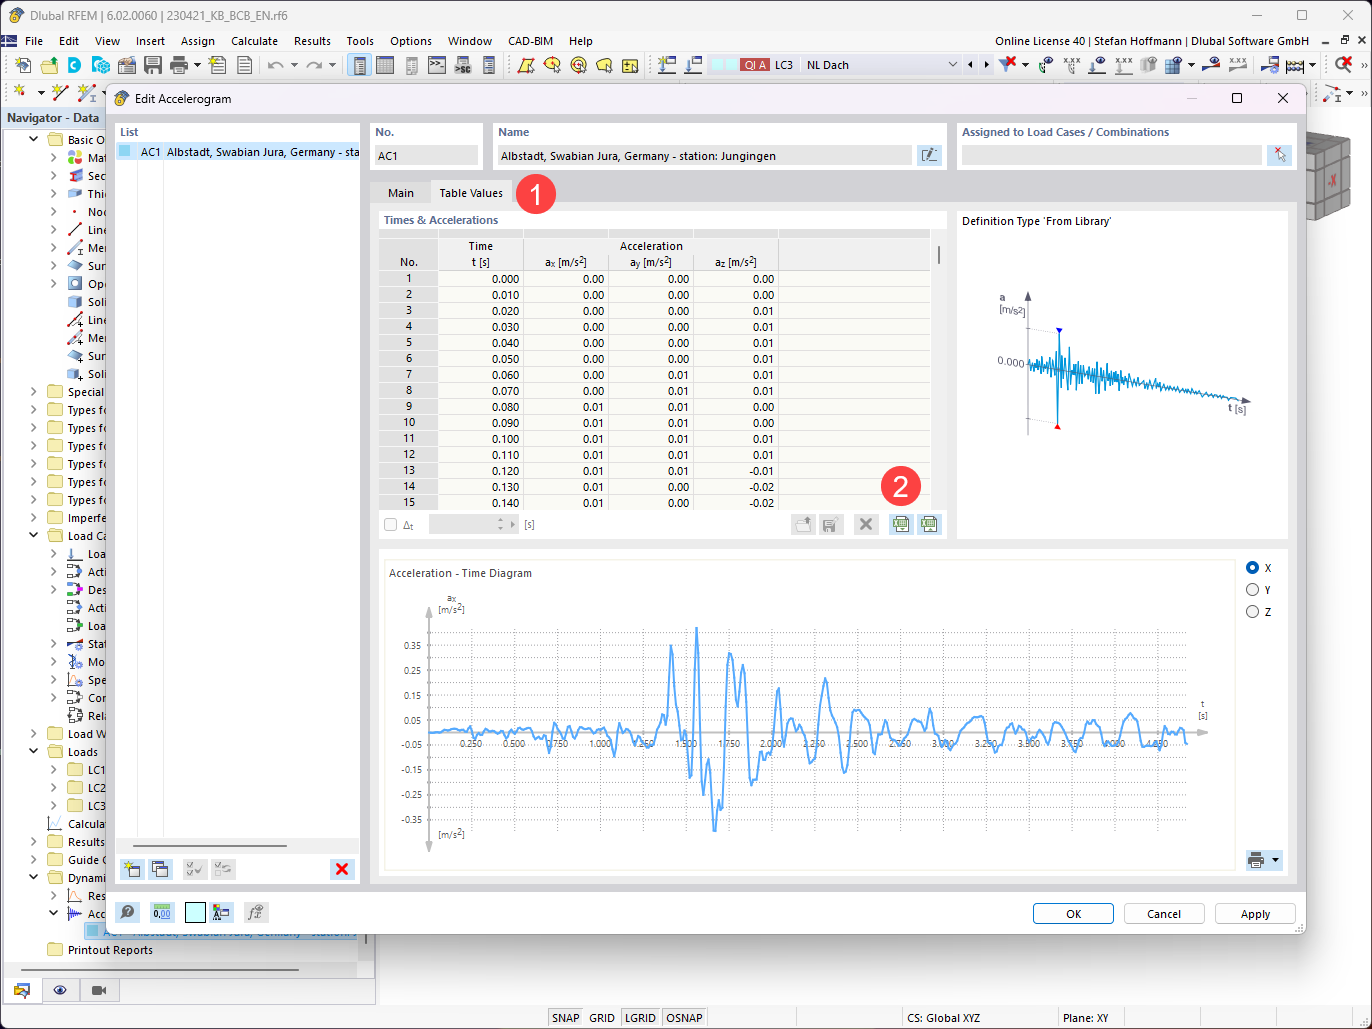The width and height of the screenshot is (1372, 1029).
Task: Open the Calculate menu
Action: click(x=254, y=41)
